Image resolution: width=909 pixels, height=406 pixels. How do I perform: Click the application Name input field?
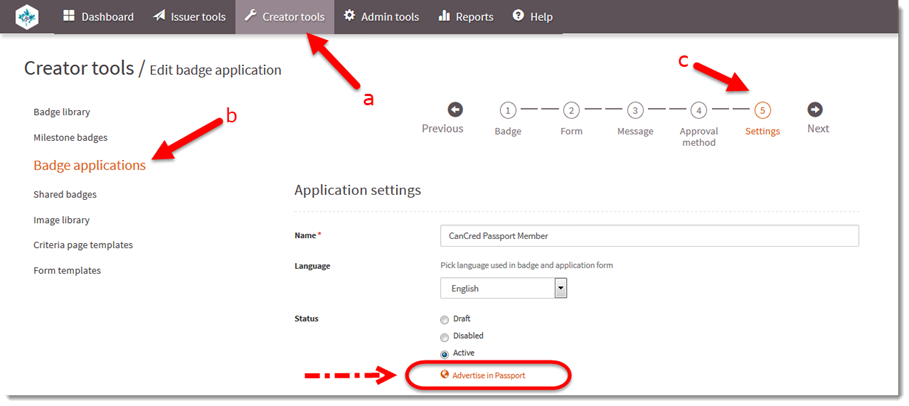point(649,236)
